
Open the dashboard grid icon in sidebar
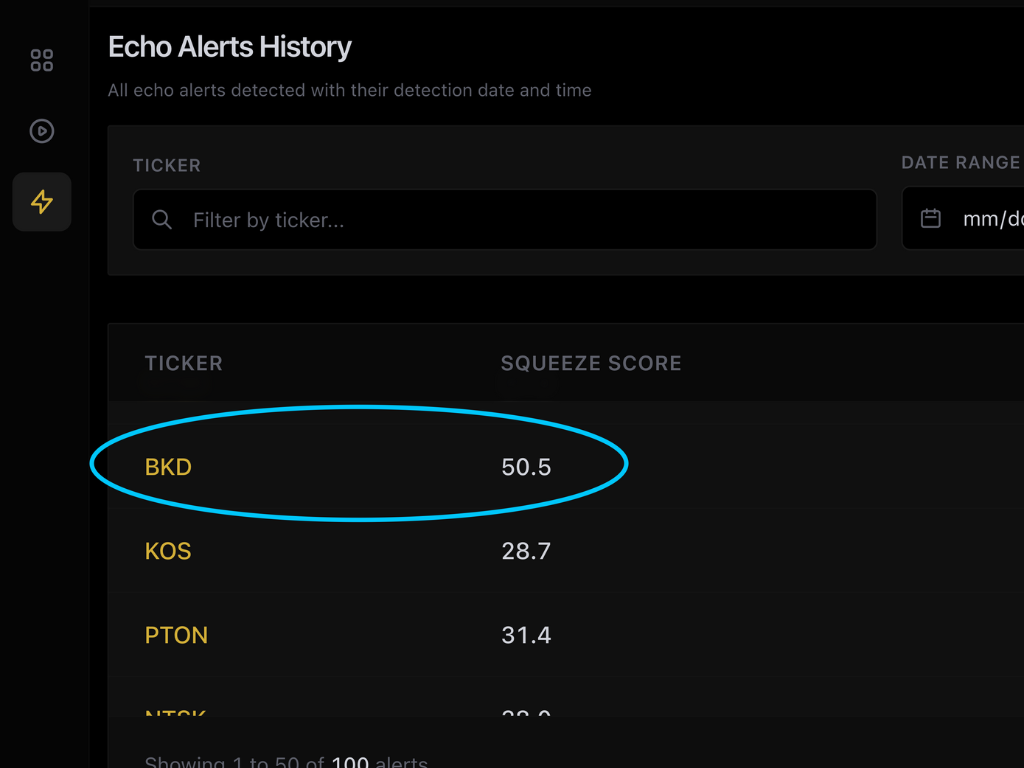point(42,60)
